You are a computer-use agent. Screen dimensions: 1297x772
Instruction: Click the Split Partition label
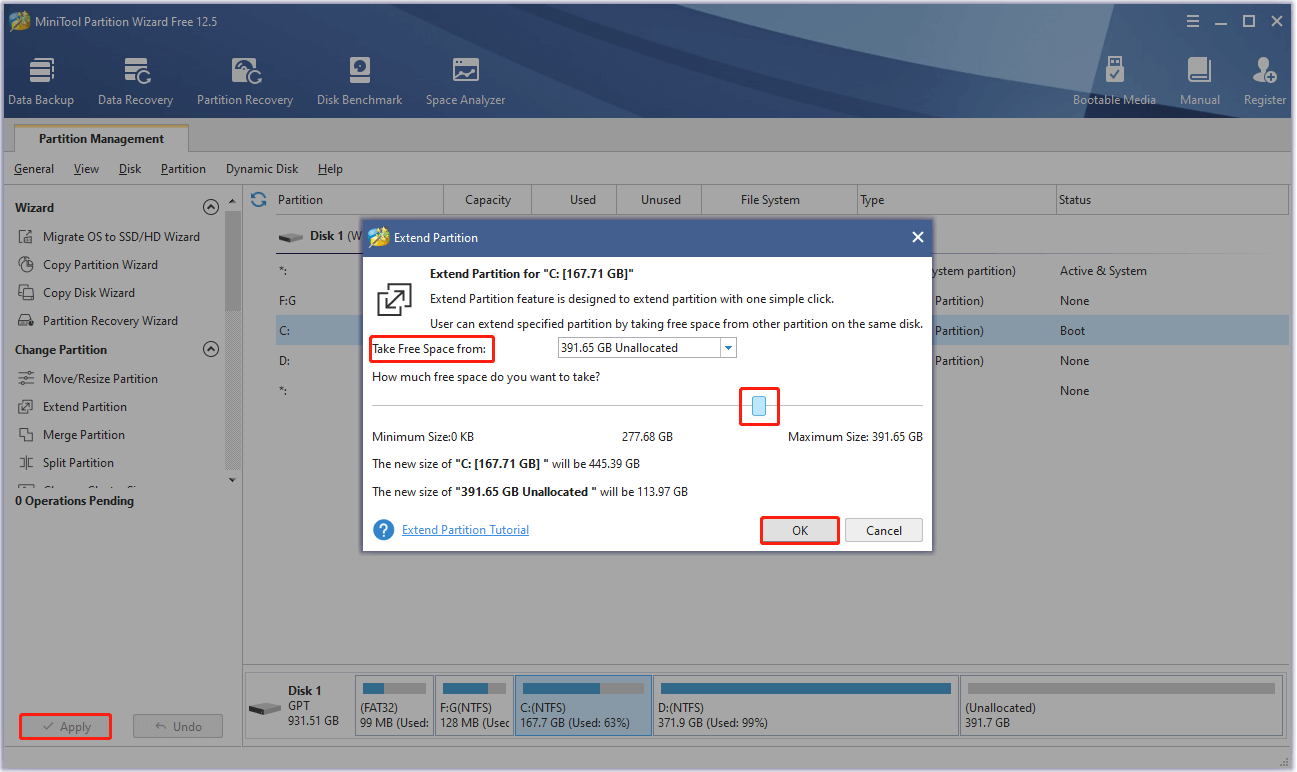[78, 463]
